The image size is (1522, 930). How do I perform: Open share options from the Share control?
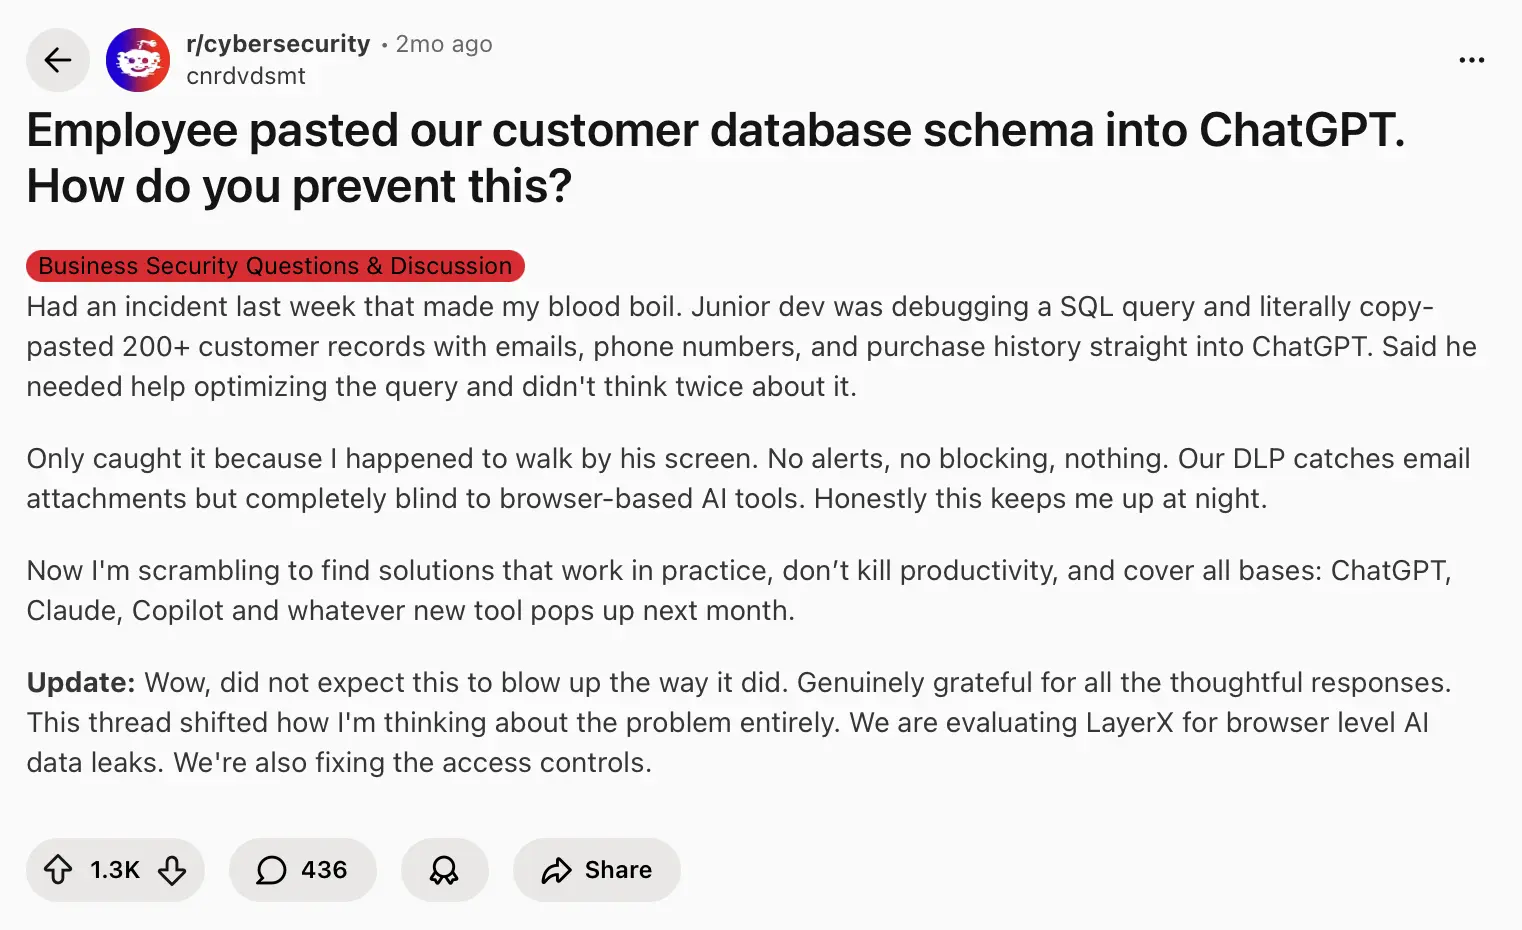[x=596, y=870]
